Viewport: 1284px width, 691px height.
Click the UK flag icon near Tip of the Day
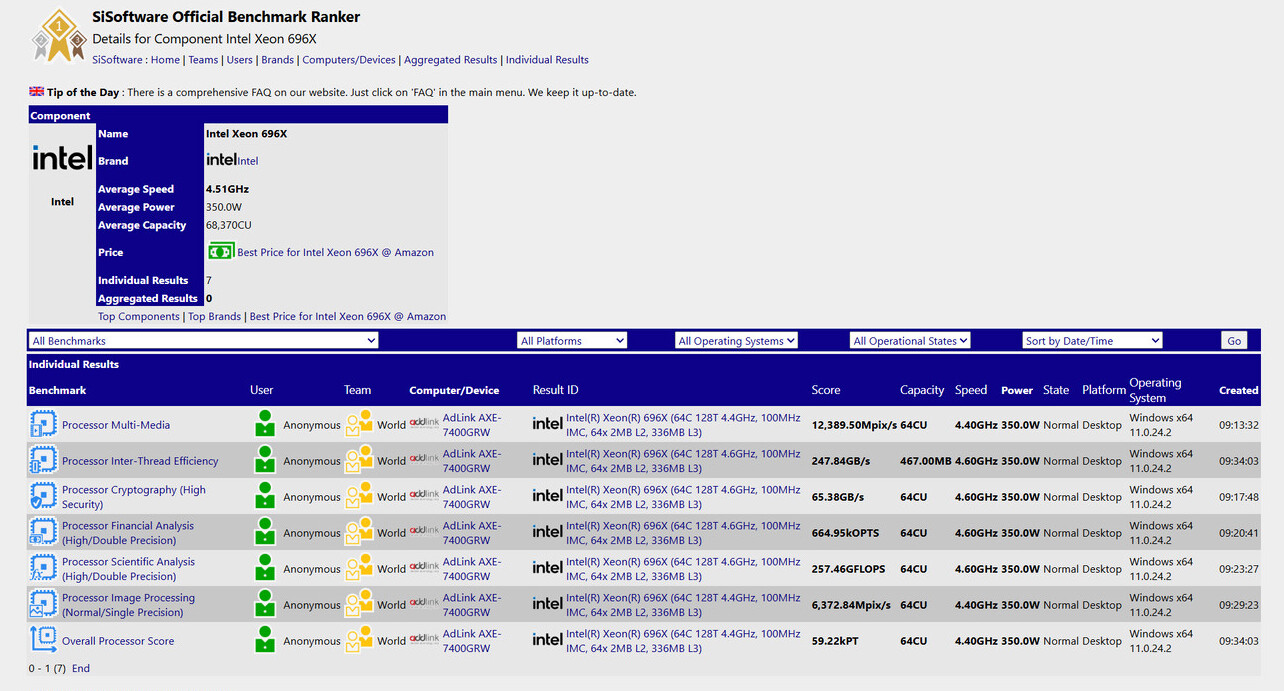[36, 91]
